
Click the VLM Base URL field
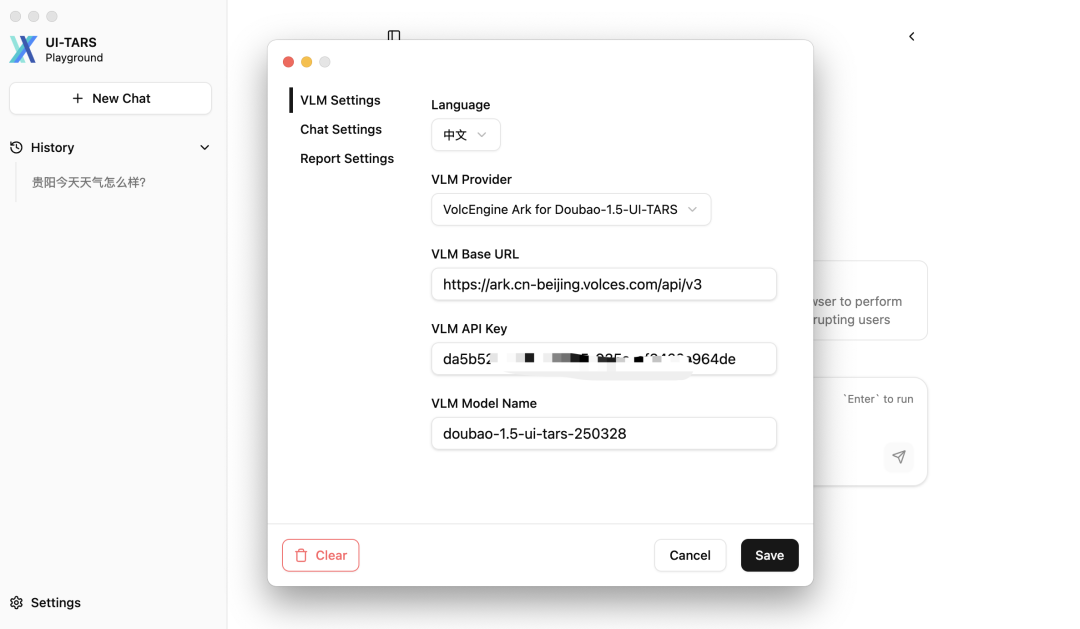pyautogui.click(x=604, y=285)
